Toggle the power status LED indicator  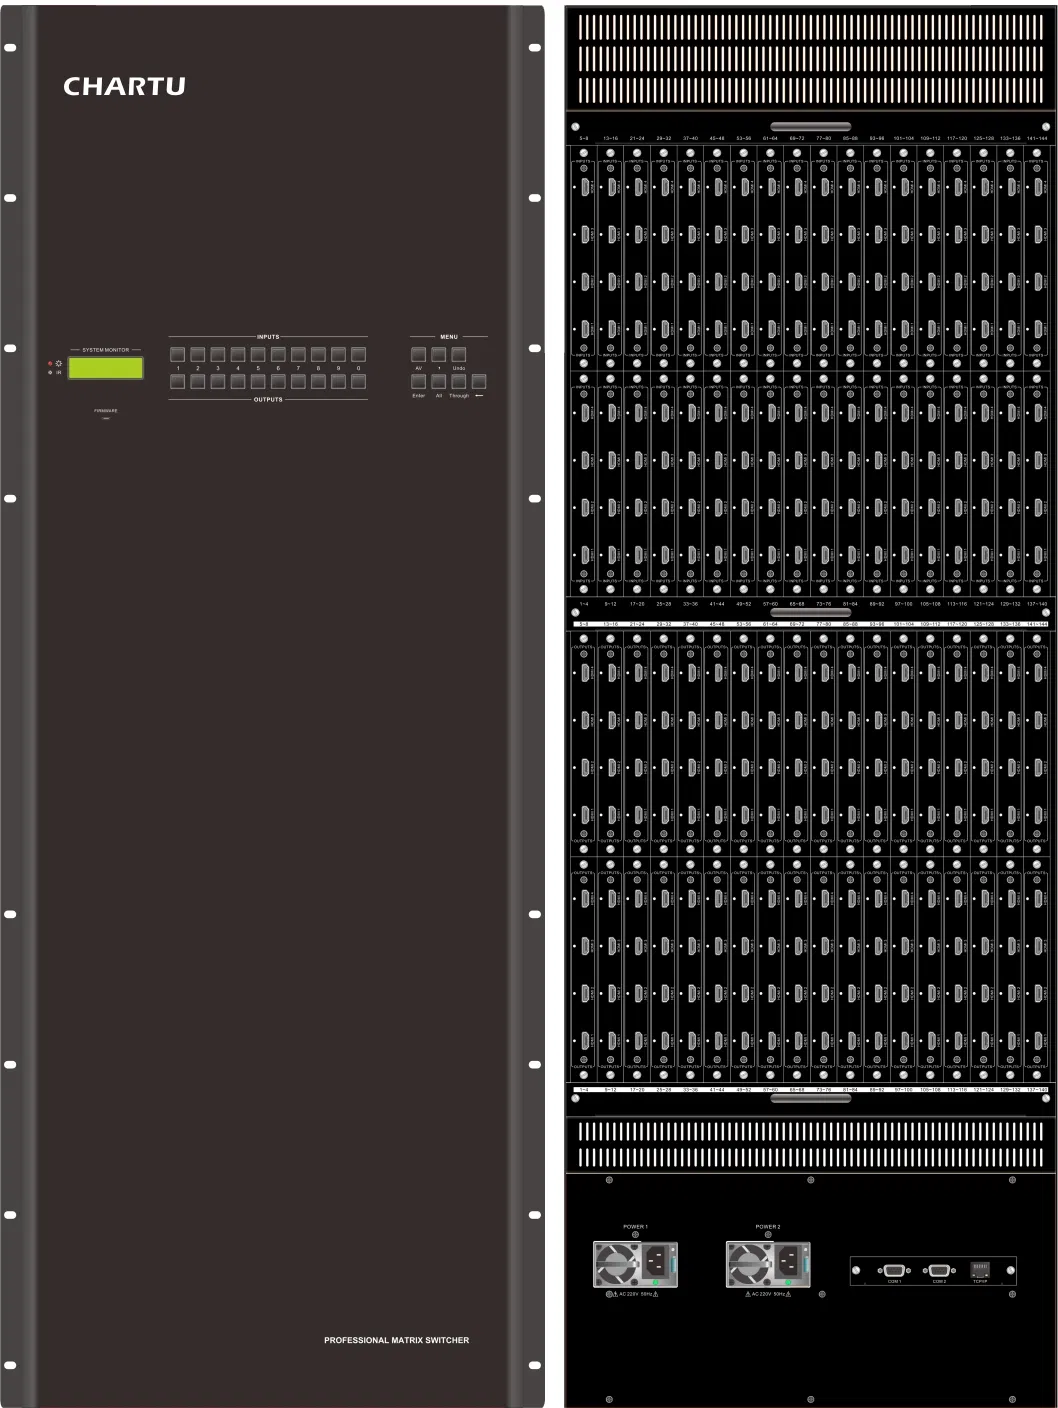pos(50,363)
